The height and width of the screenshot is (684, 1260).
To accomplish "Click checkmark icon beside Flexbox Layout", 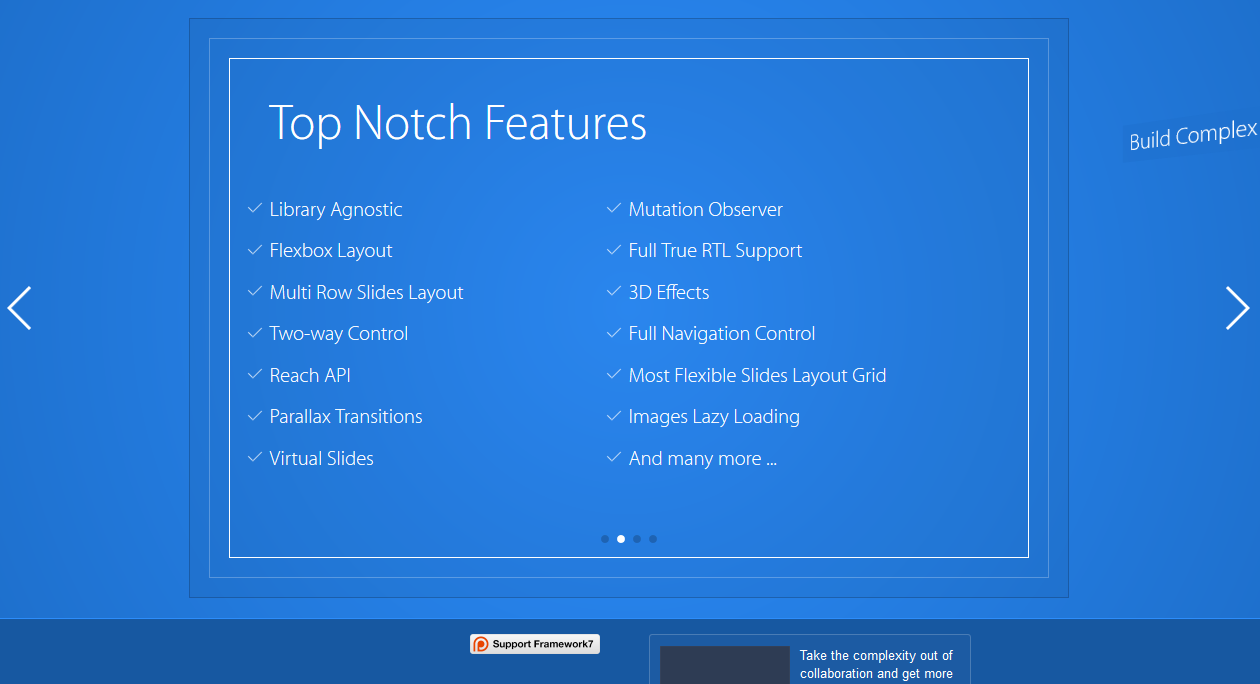I will (255, 249).
